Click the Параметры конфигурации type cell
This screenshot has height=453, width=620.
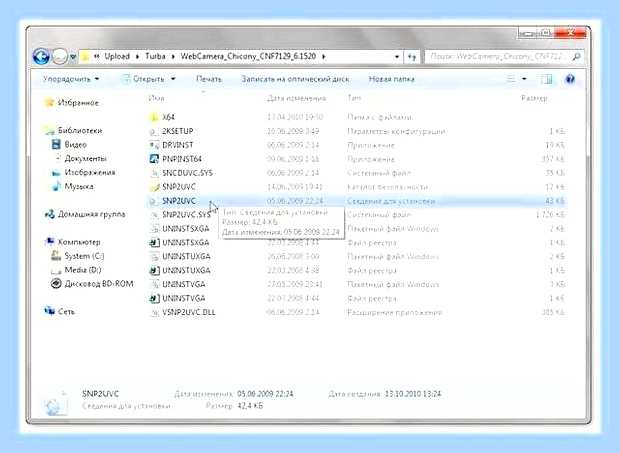396,131
